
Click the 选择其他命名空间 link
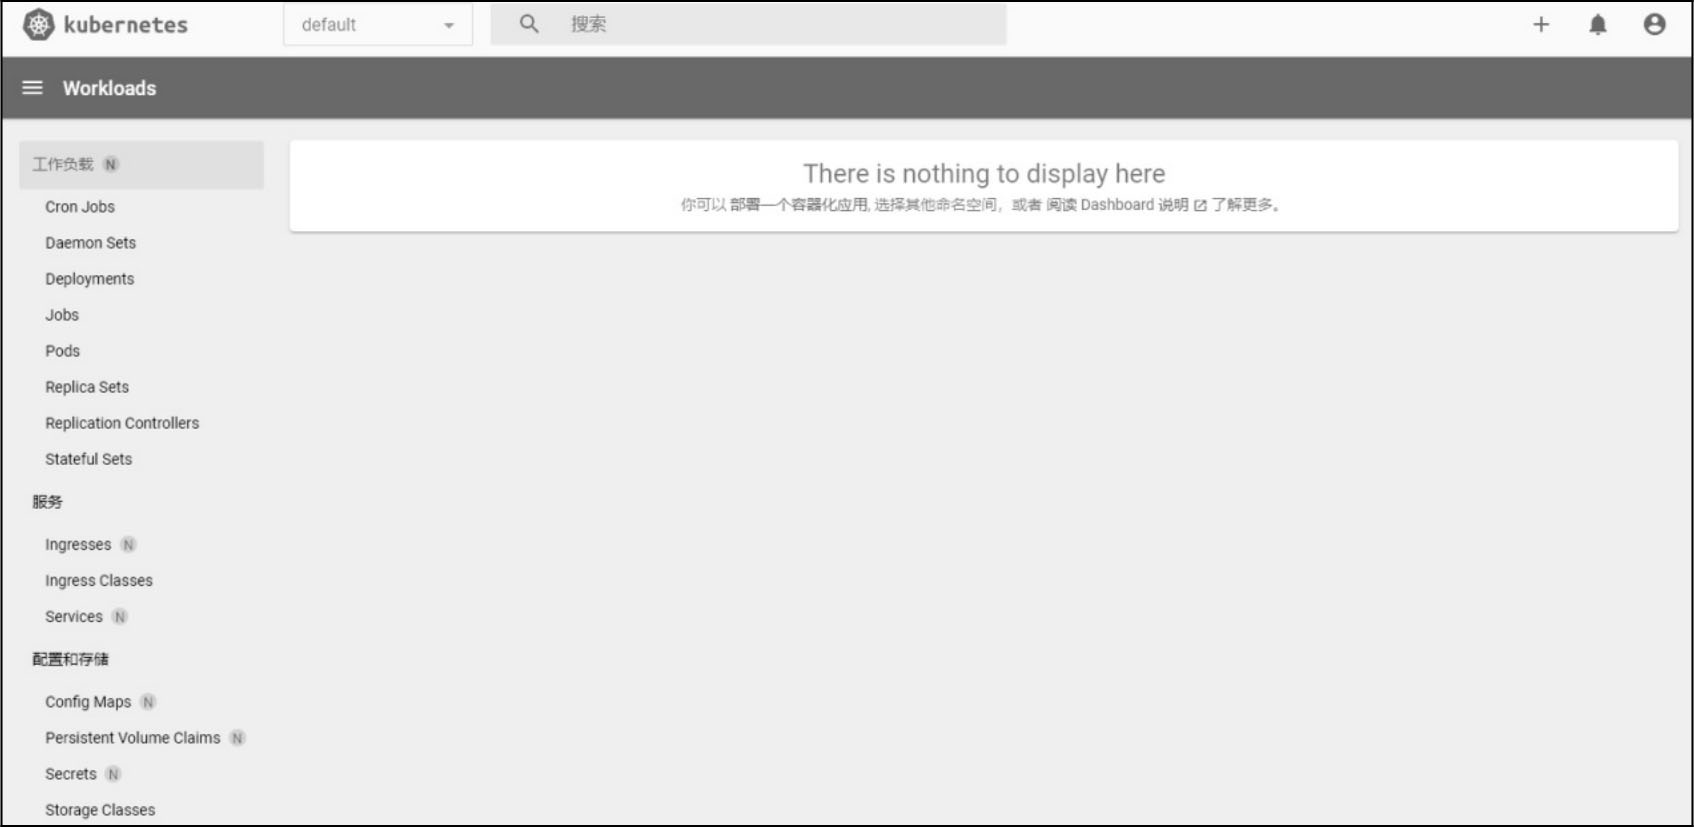click(935, 205)
